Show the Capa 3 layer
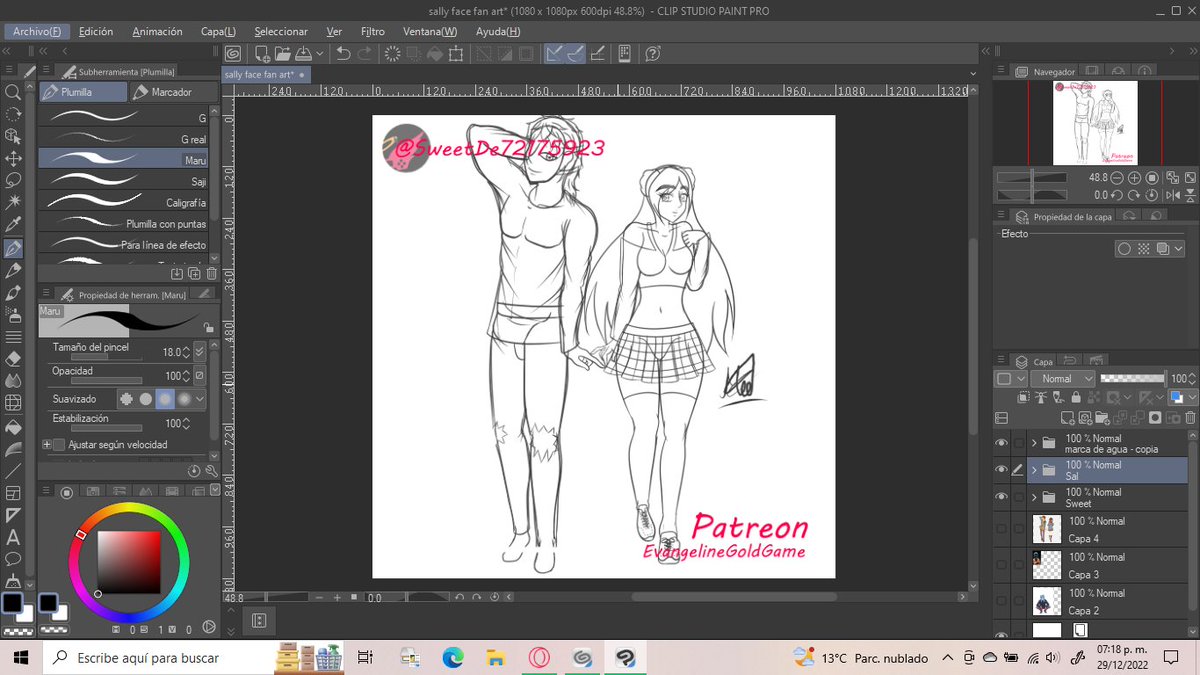 (x=1002, y=564)
